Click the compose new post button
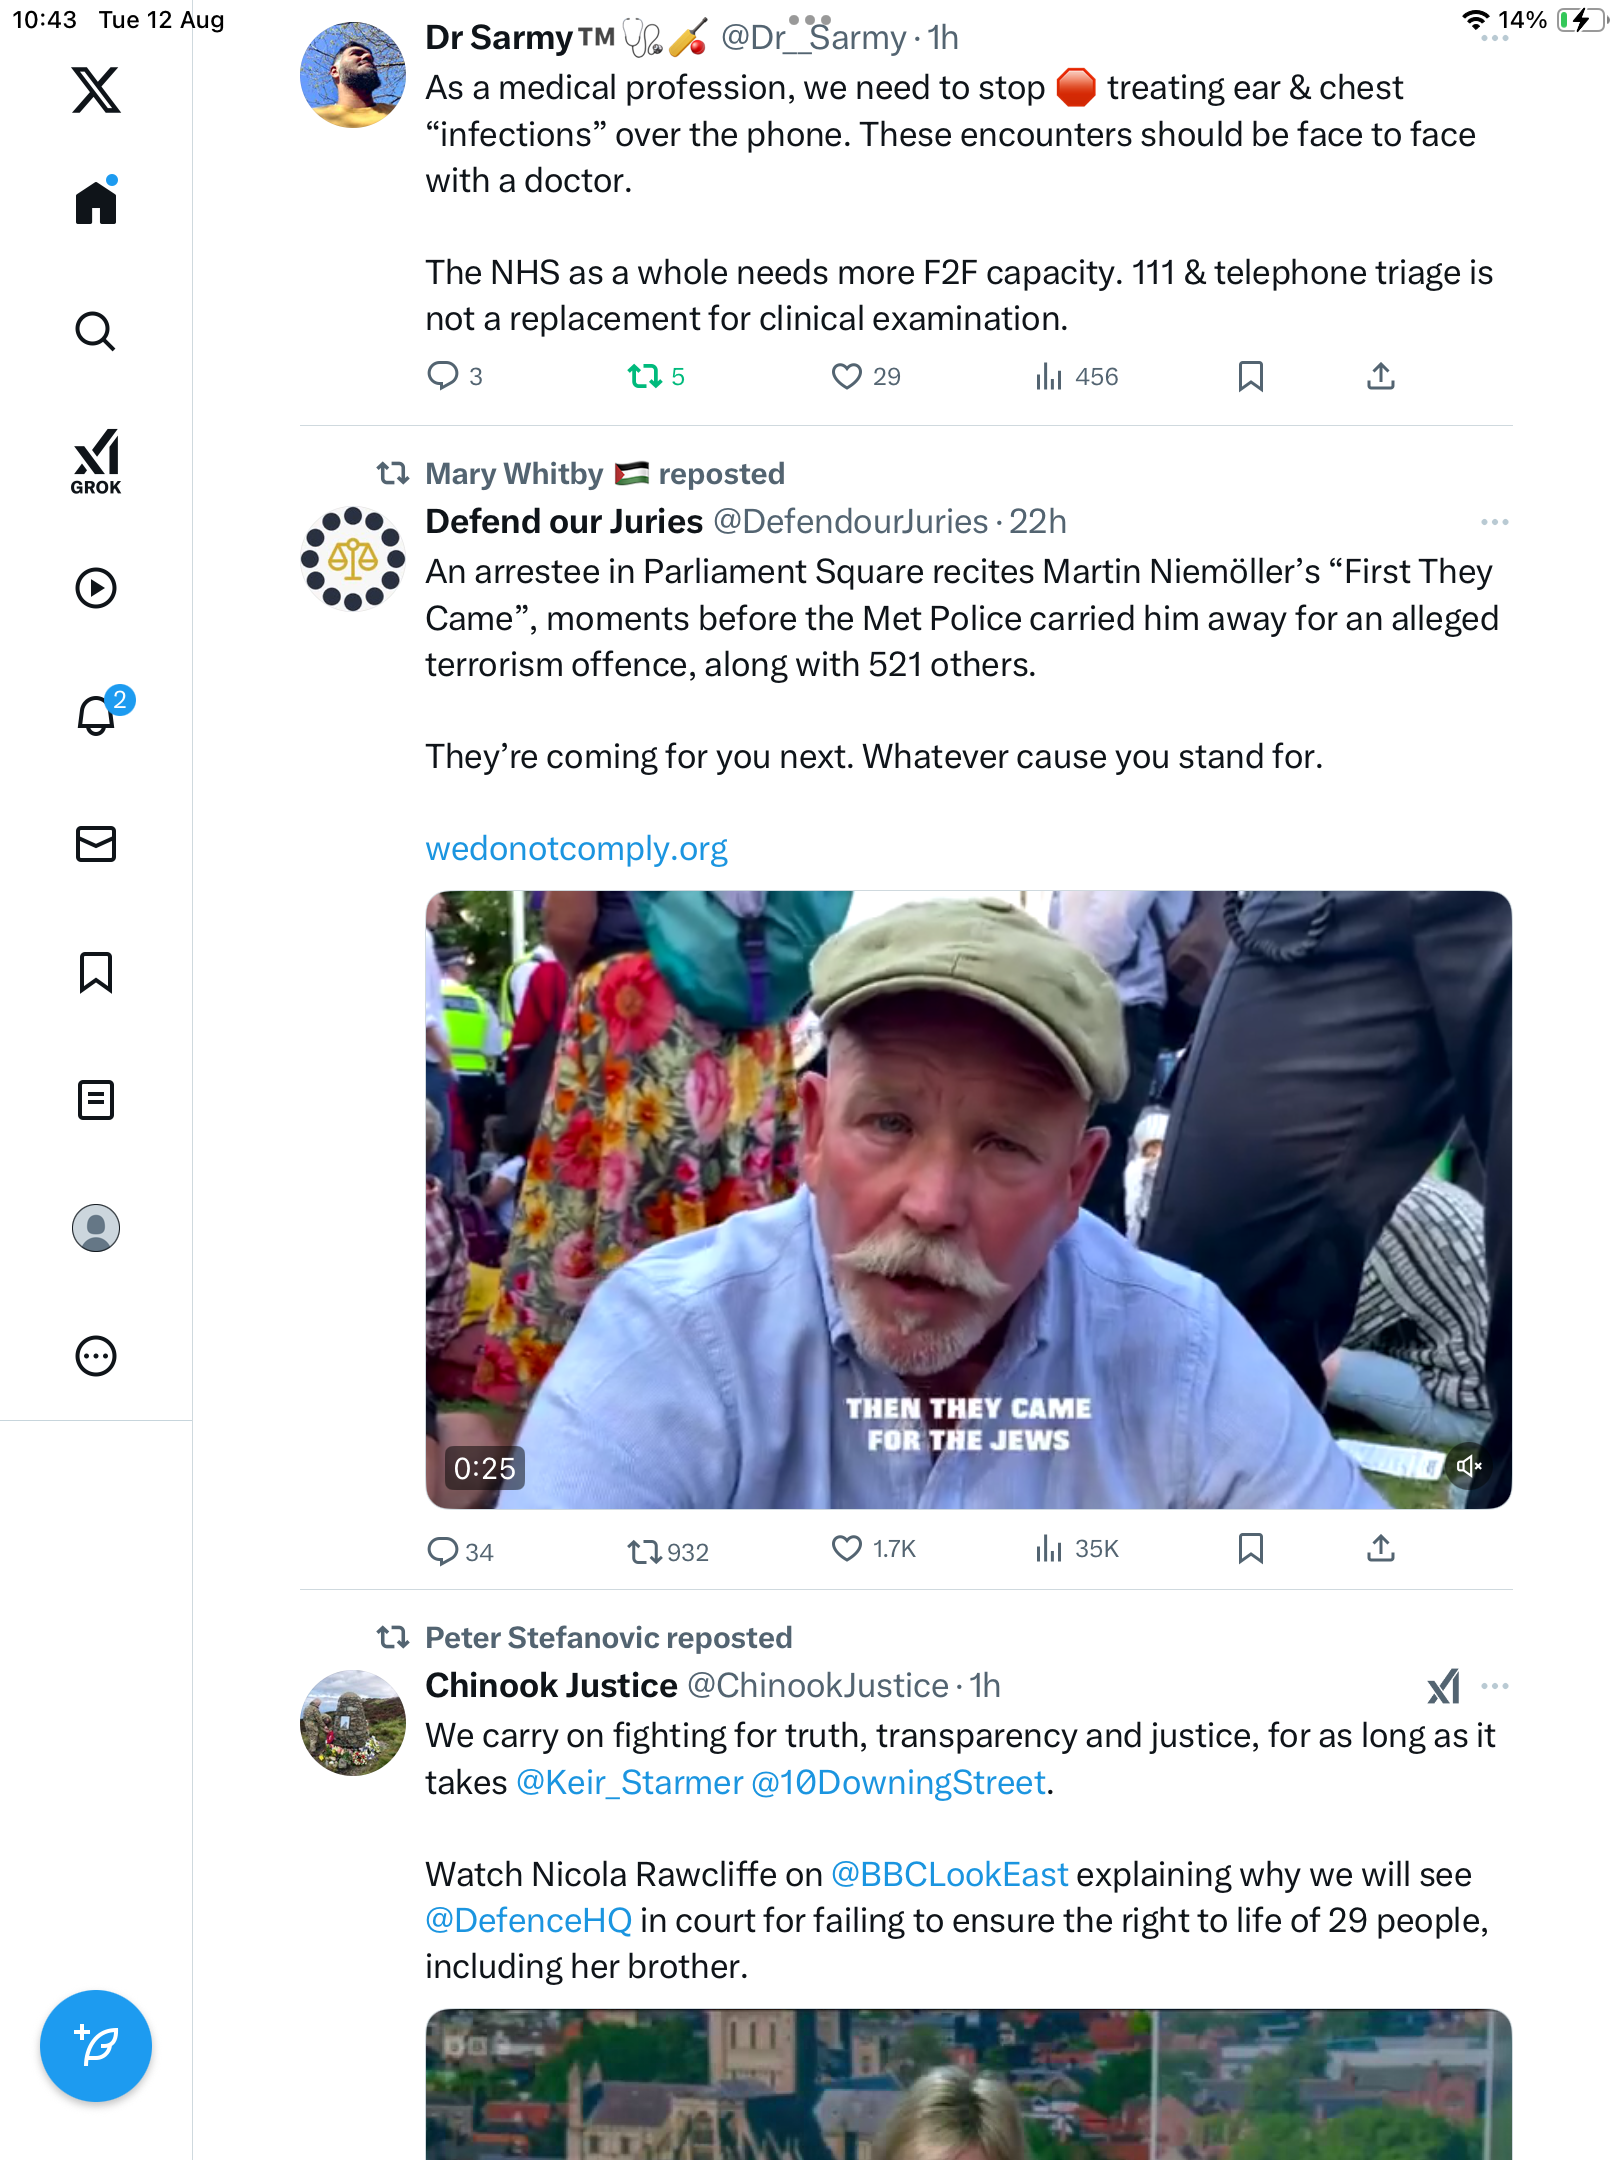The width and height of the screenshot is (1620, 2160). pyautogui.click(x=96, y=2046)
